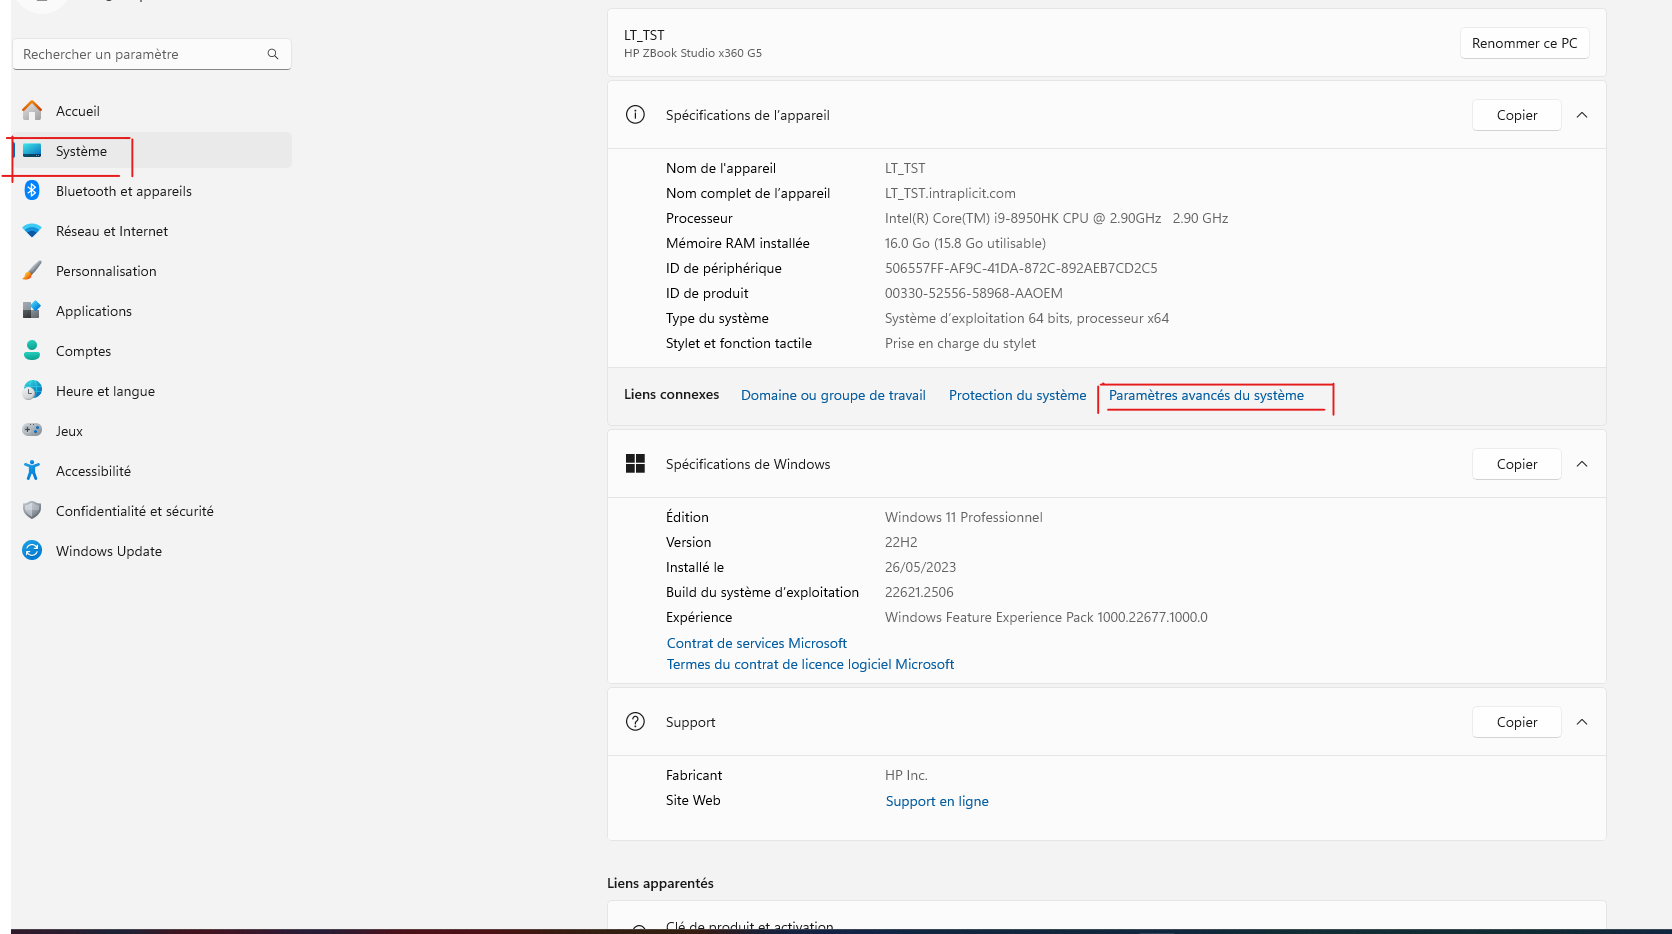Select the Jeux gamepad icon
This screenshot has height=934, width=1672.
click(32, 430)
